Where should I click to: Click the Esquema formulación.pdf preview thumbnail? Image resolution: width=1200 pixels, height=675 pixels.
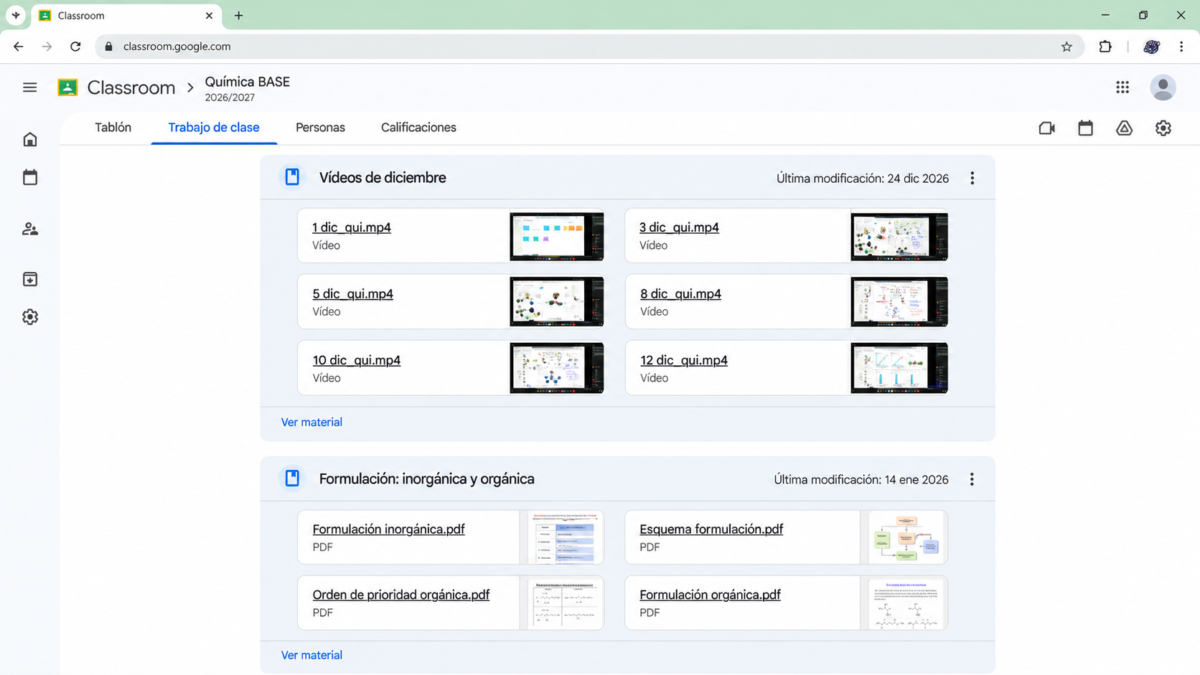(x=906, y=537)
